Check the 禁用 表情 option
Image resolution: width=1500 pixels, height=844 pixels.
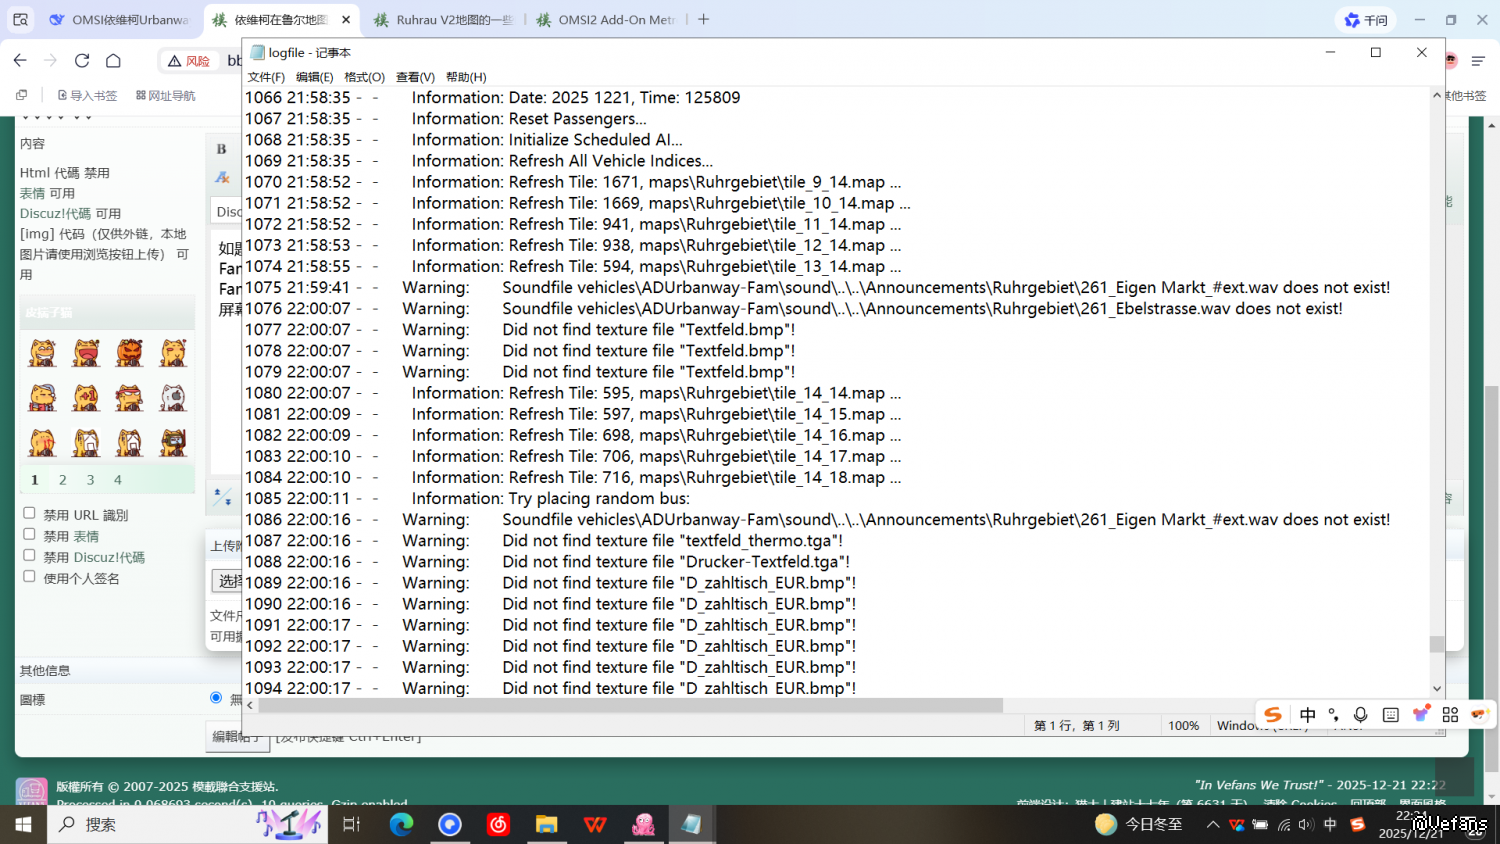[x=29, y=534]
